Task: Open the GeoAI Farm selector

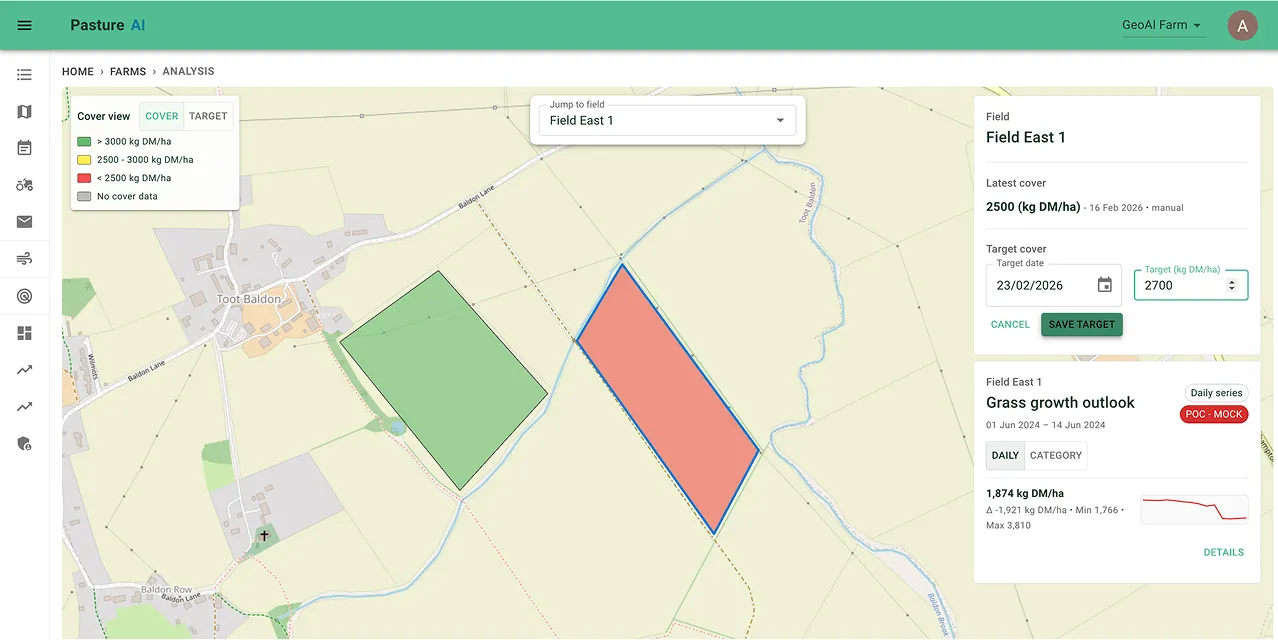Action: point(1163,25)
